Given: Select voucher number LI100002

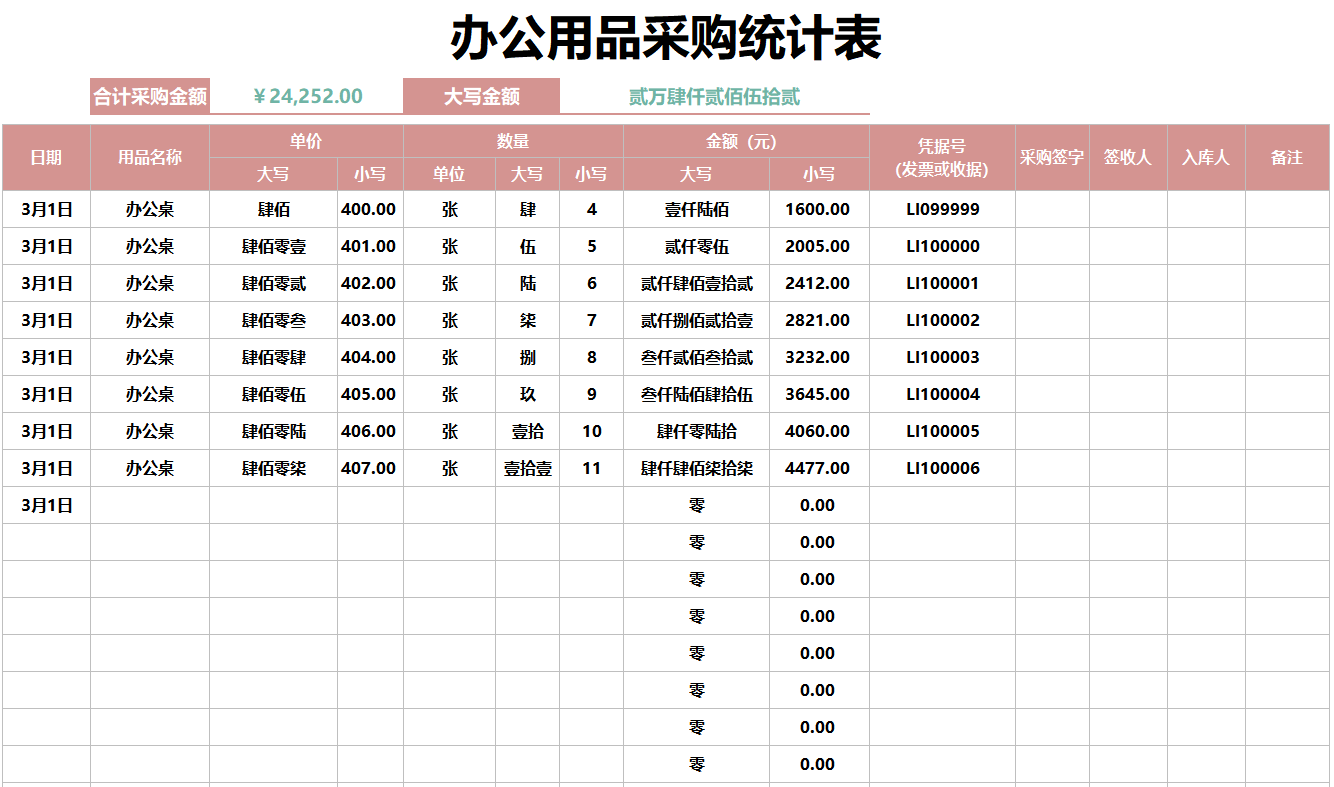Looking at the screenshot, I should 942,320.
